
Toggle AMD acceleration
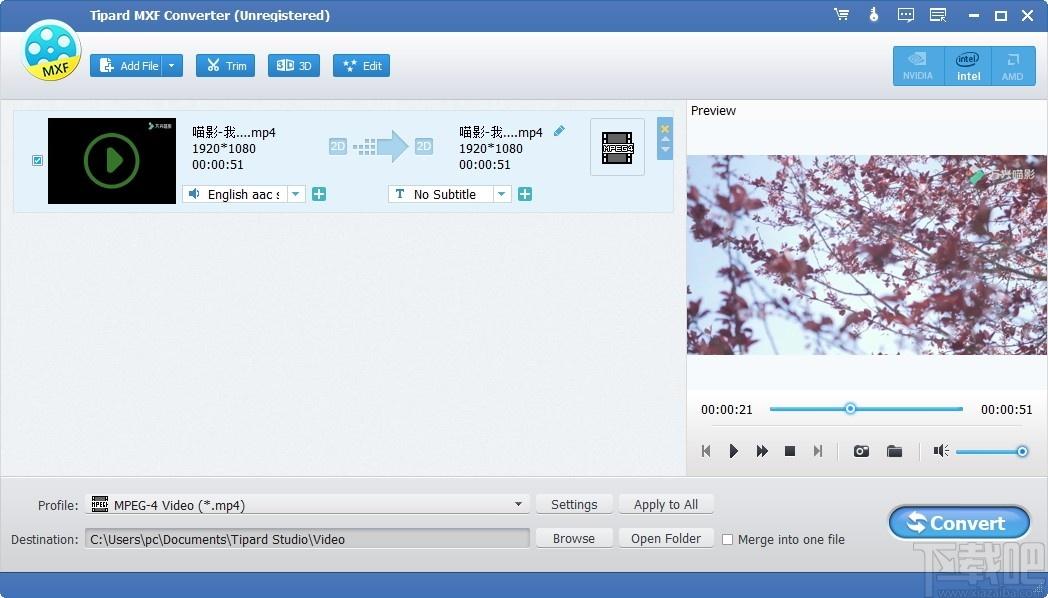pos(1013,66)
